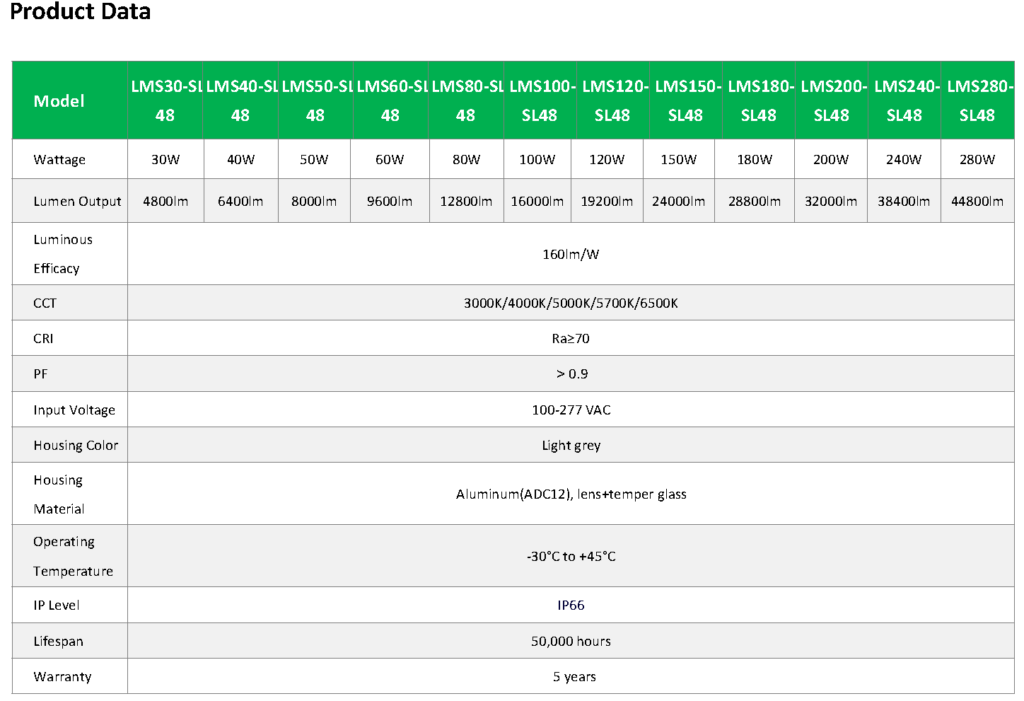Click the -30°C to +45°C temperature range

pos(570,556)
